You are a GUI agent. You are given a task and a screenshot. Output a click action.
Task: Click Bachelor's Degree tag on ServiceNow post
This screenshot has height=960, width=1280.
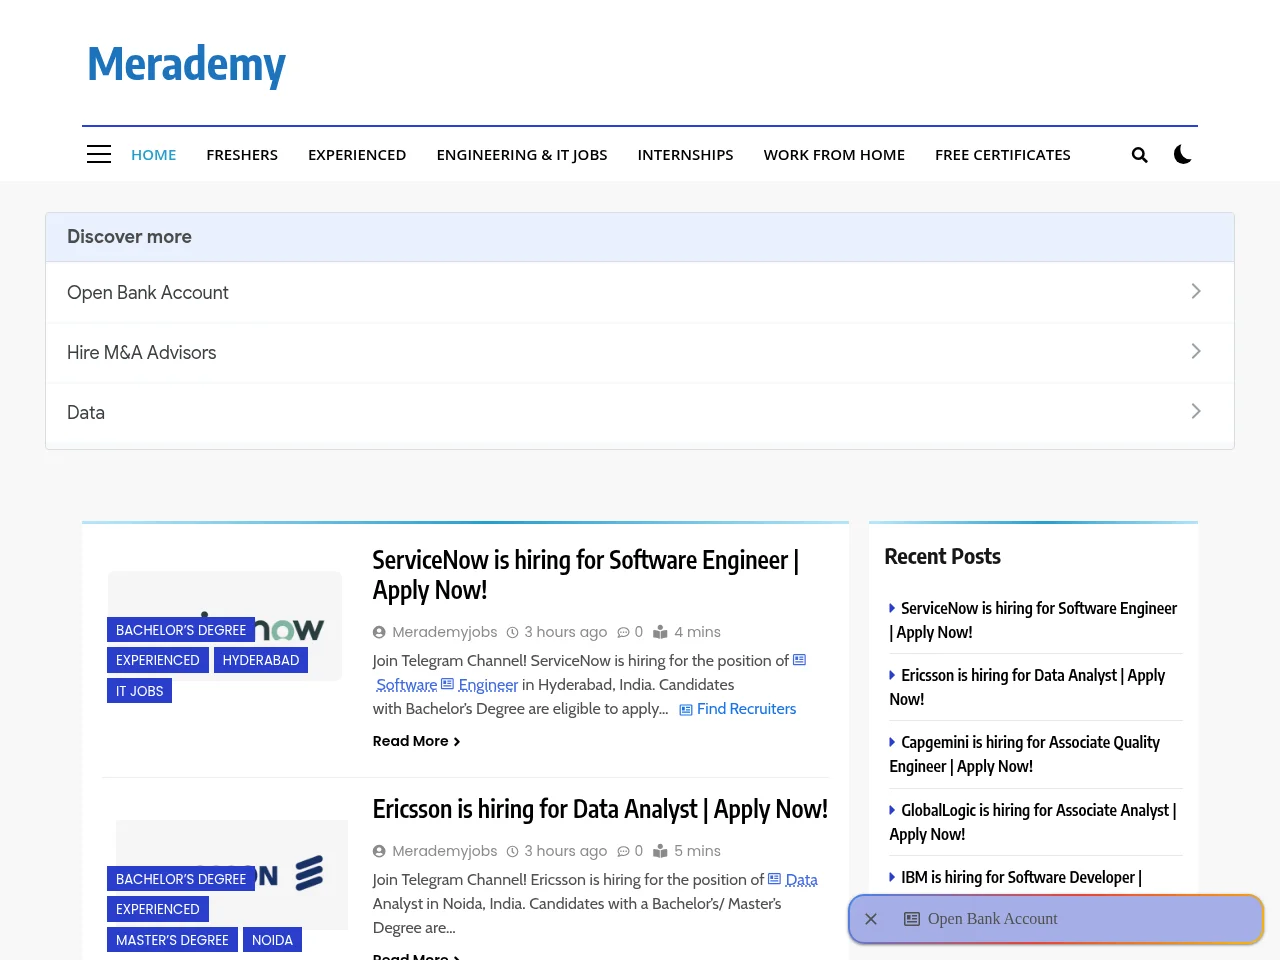tap(181, 630)
